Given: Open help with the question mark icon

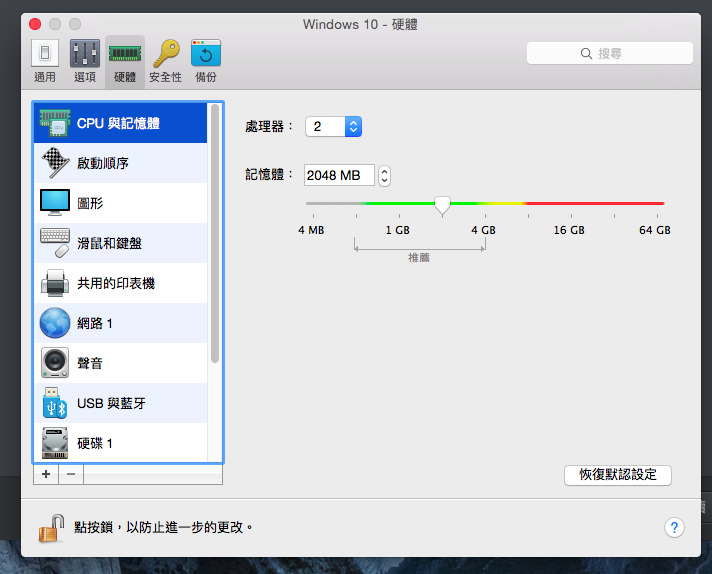Looking at the screenshot, I should click(x=674, y=528).
